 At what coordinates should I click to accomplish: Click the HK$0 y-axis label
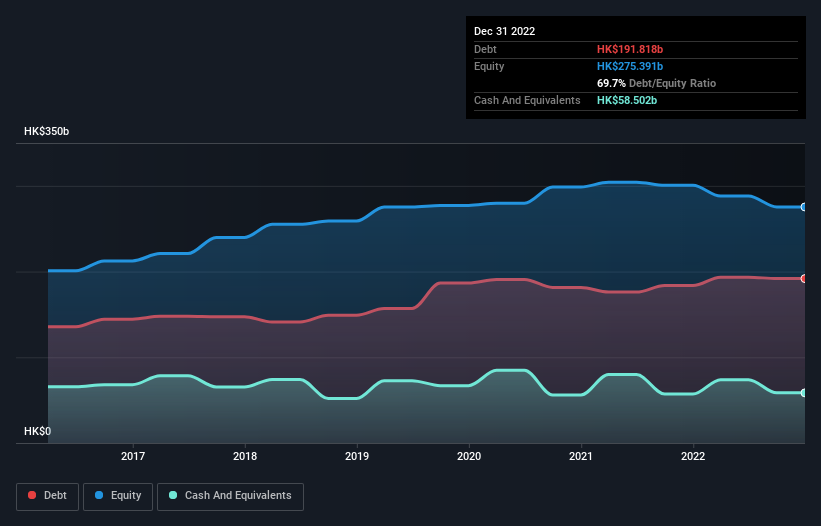(x=38, y=431)
